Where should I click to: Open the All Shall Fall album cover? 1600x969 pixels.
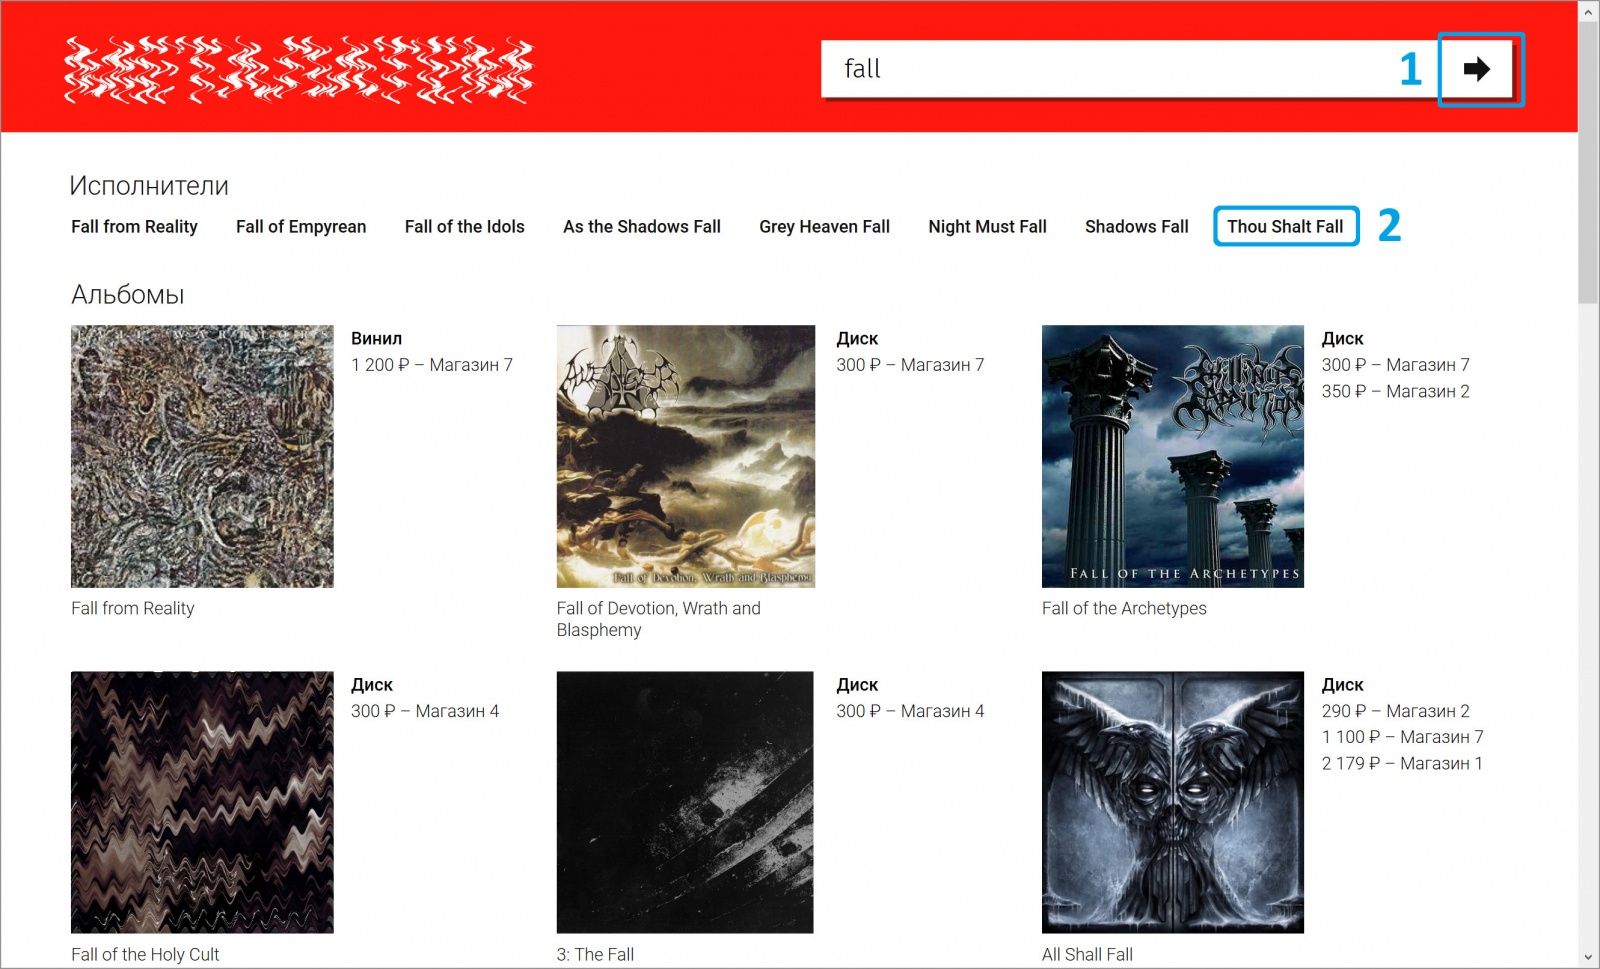(1173, 802)
